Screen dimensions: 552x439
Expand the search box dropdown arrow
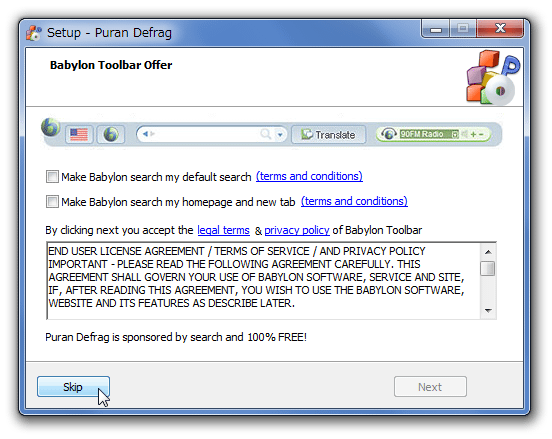click(280, 134)
